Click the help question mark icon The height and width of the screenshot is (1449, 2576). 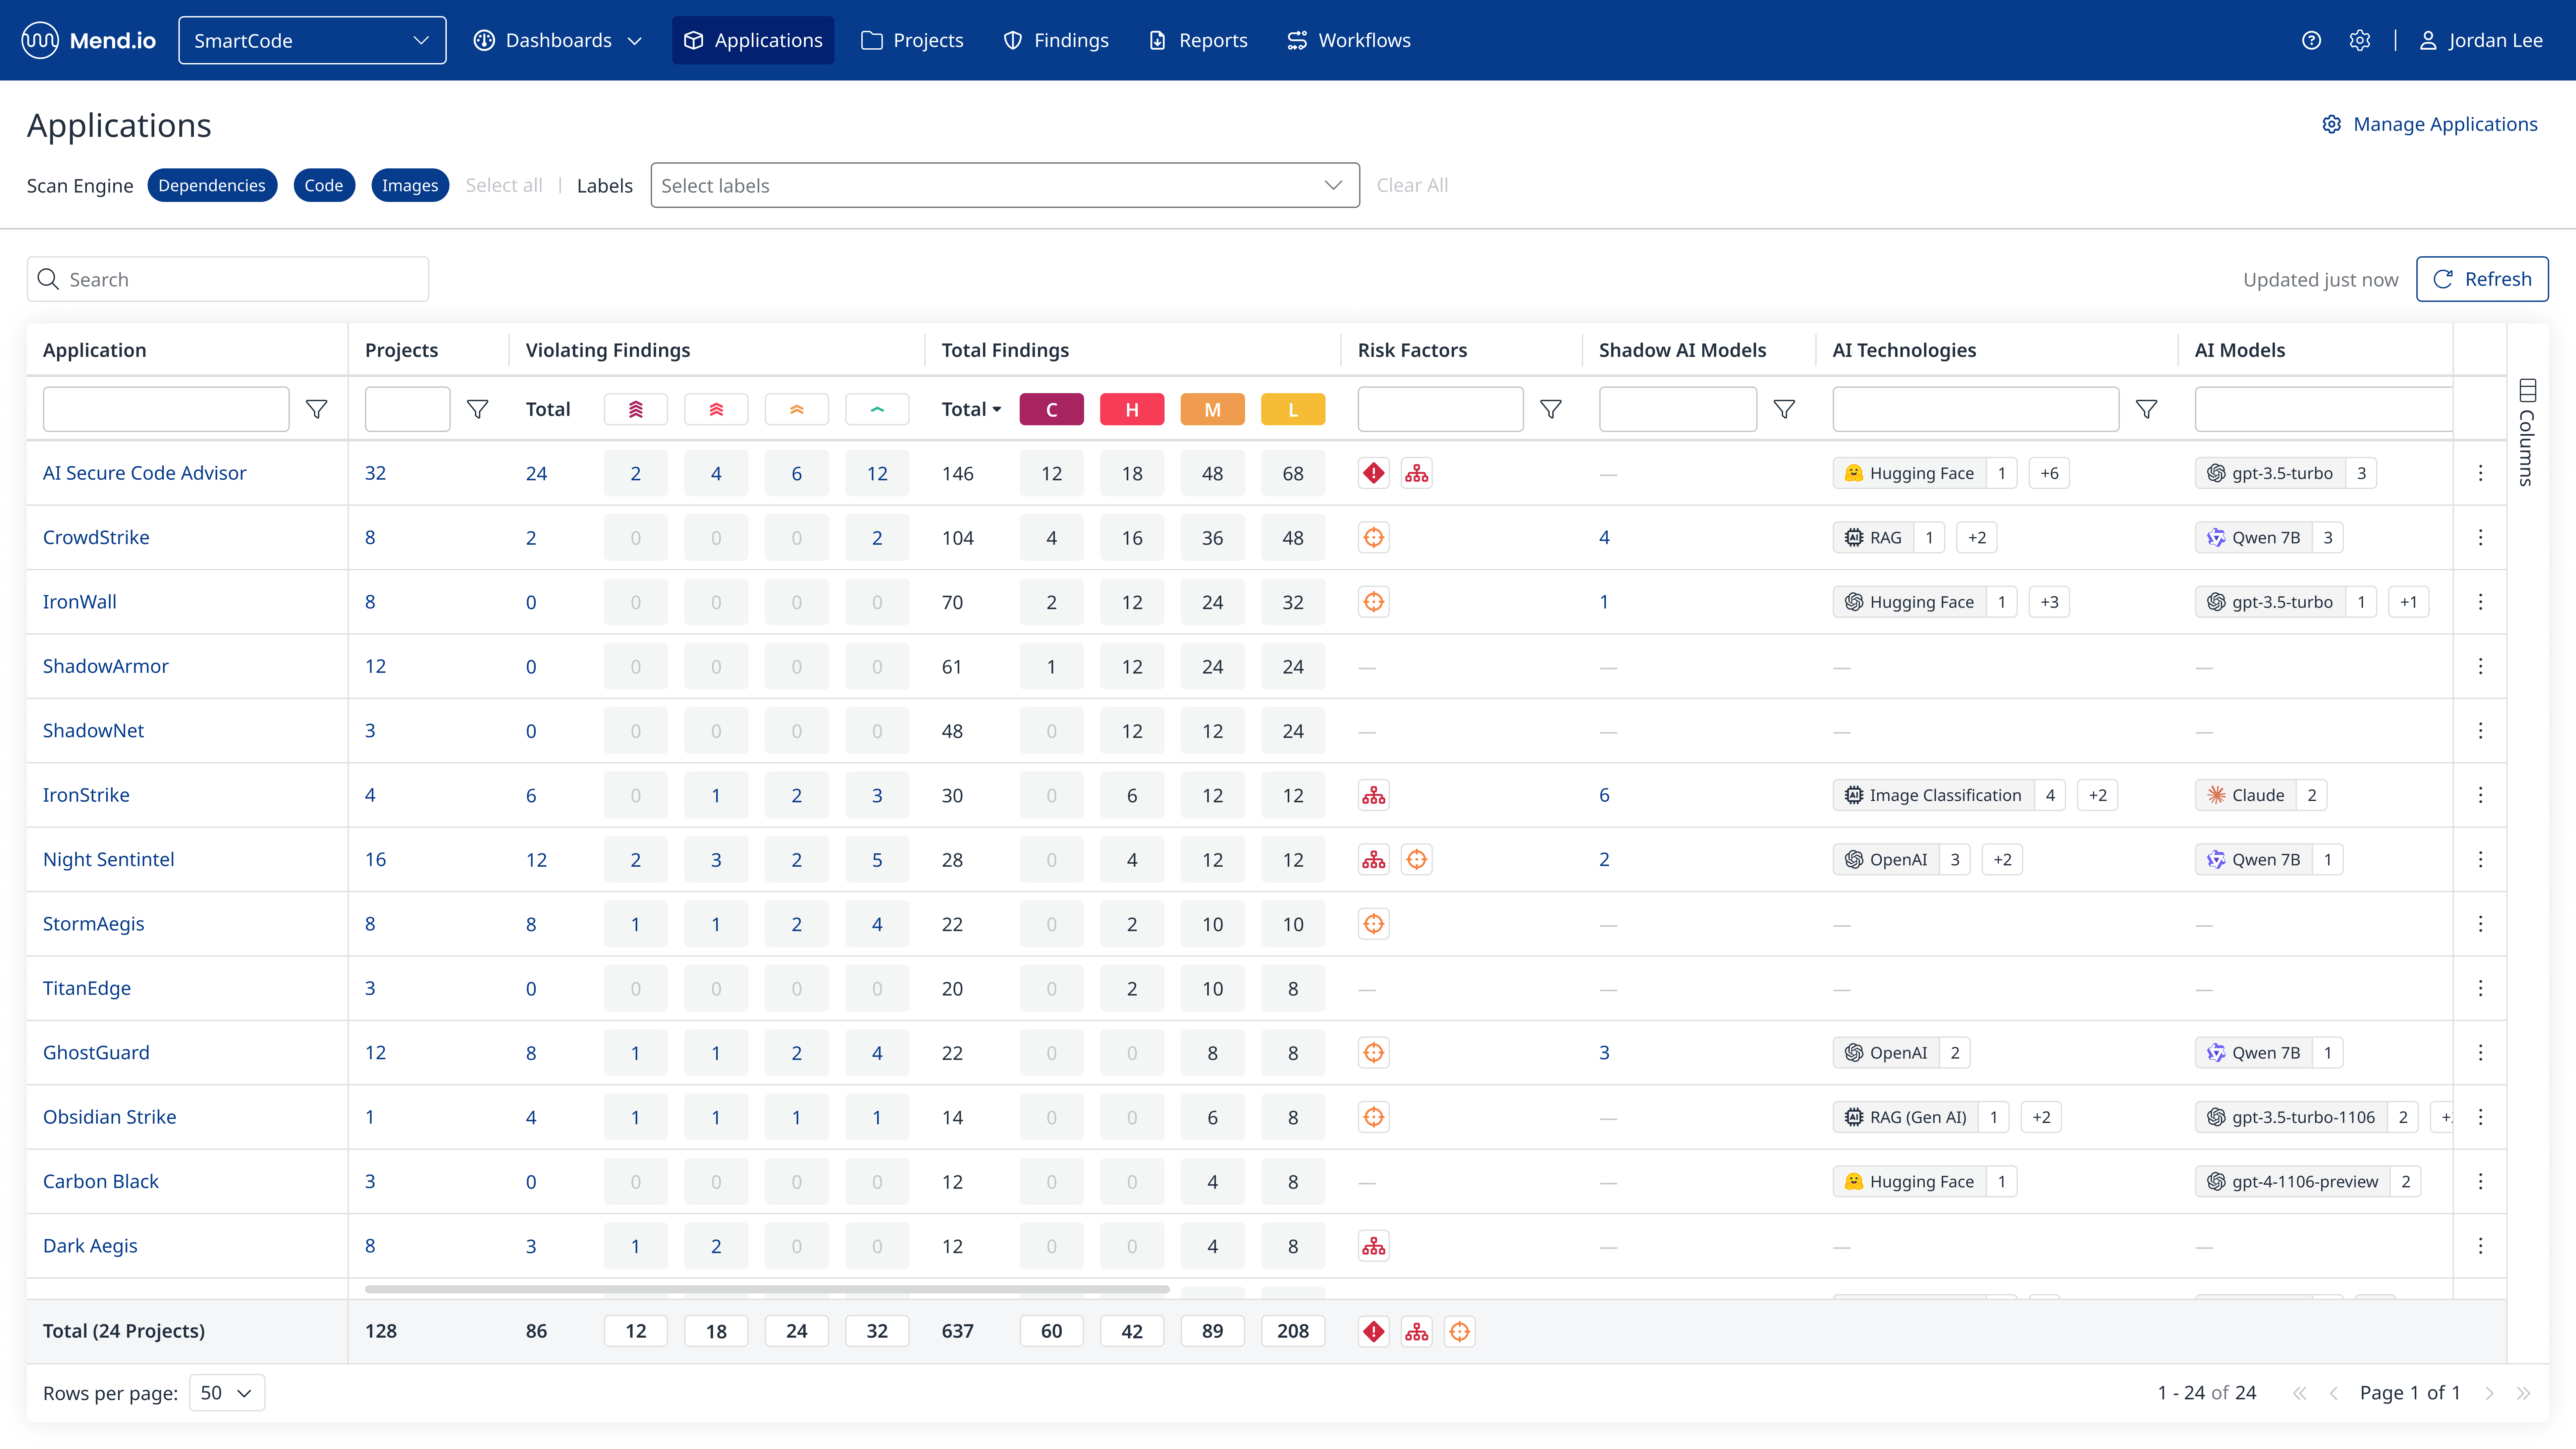click(x=2311, y=40)
